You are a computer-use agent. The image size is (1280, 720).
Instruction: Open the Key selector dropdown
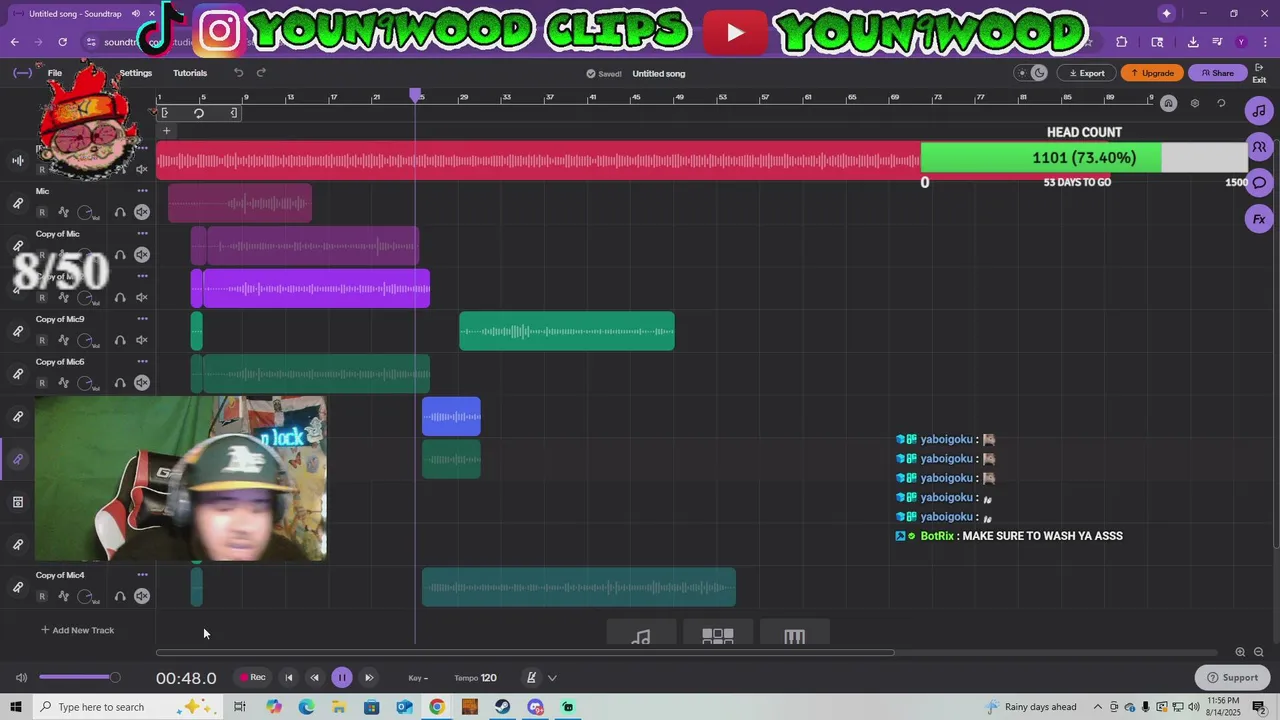[418, 678]
